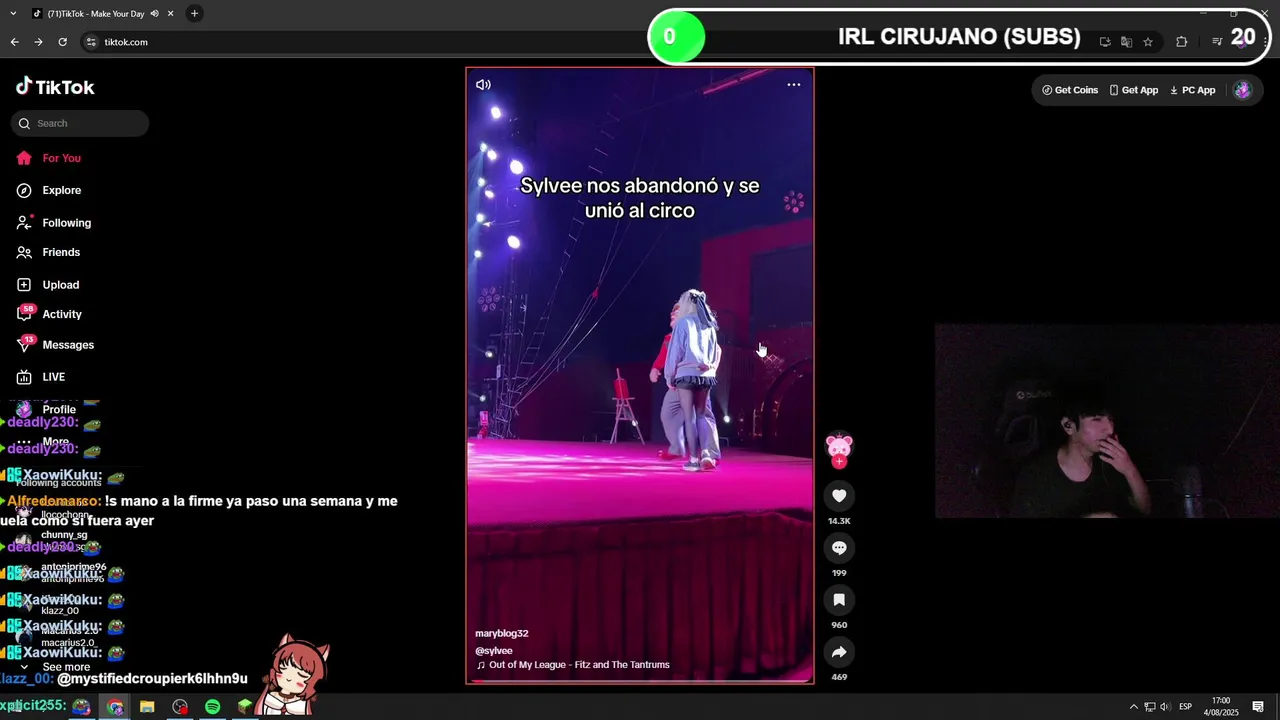Click the video progress bar
1280x720 pixels.
coord(640,681)
